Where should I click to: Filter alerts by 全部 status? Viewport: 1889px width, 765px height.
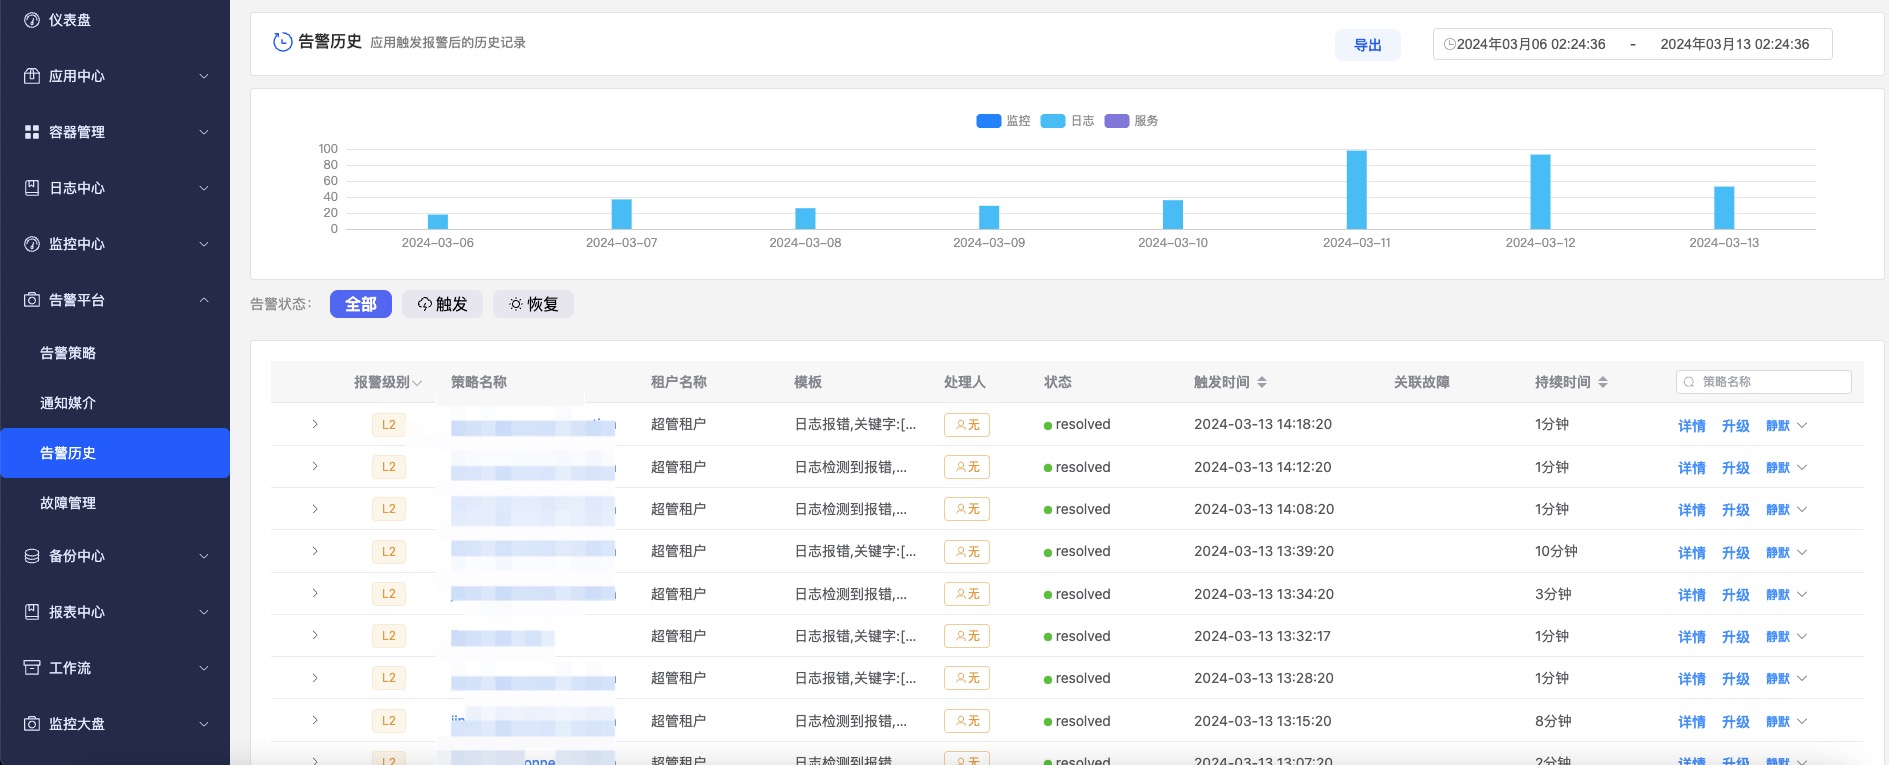[361, 304]
